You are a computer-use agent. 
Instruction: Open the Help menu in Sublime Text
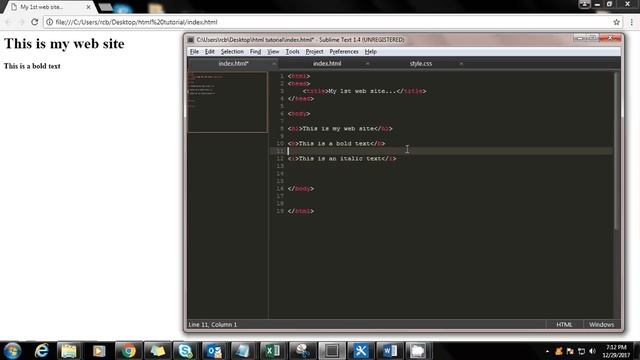tap(371, 51)
